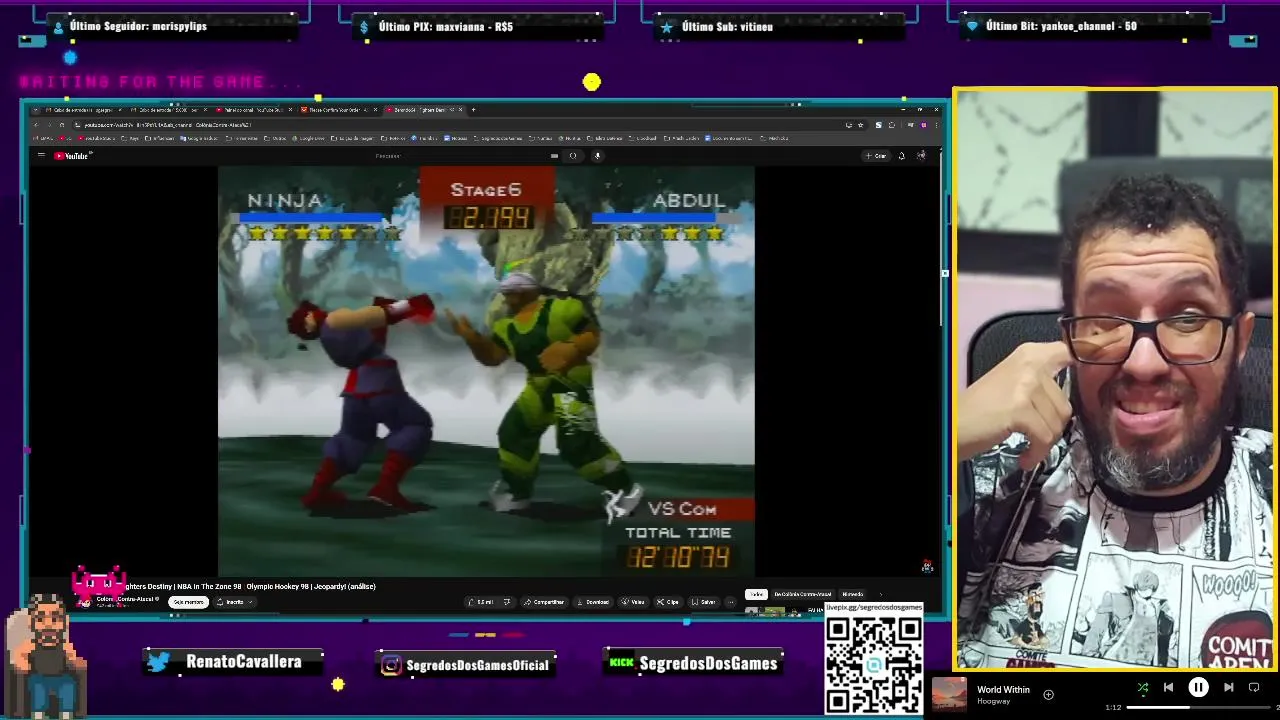Dislike the YouTube video
Image resolution: width=1280 pixels, height=720 pixels.
(507, 602)
